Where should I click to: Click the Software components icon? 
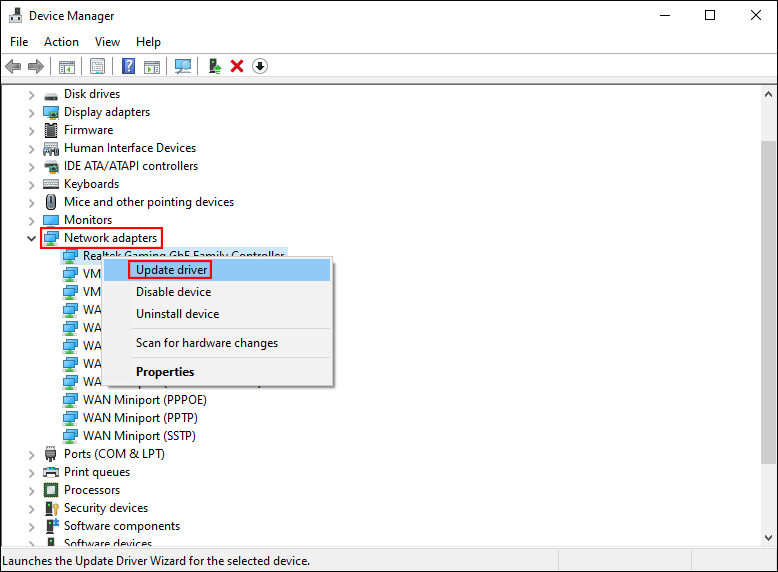(x=52, y=526)
